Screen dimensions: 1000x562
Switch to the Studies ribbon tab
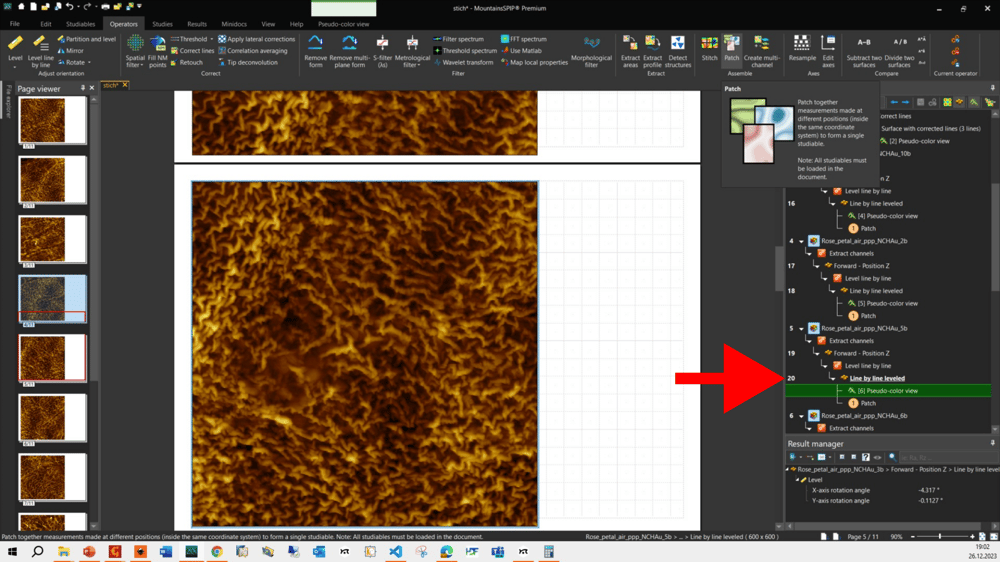[162, 24]
